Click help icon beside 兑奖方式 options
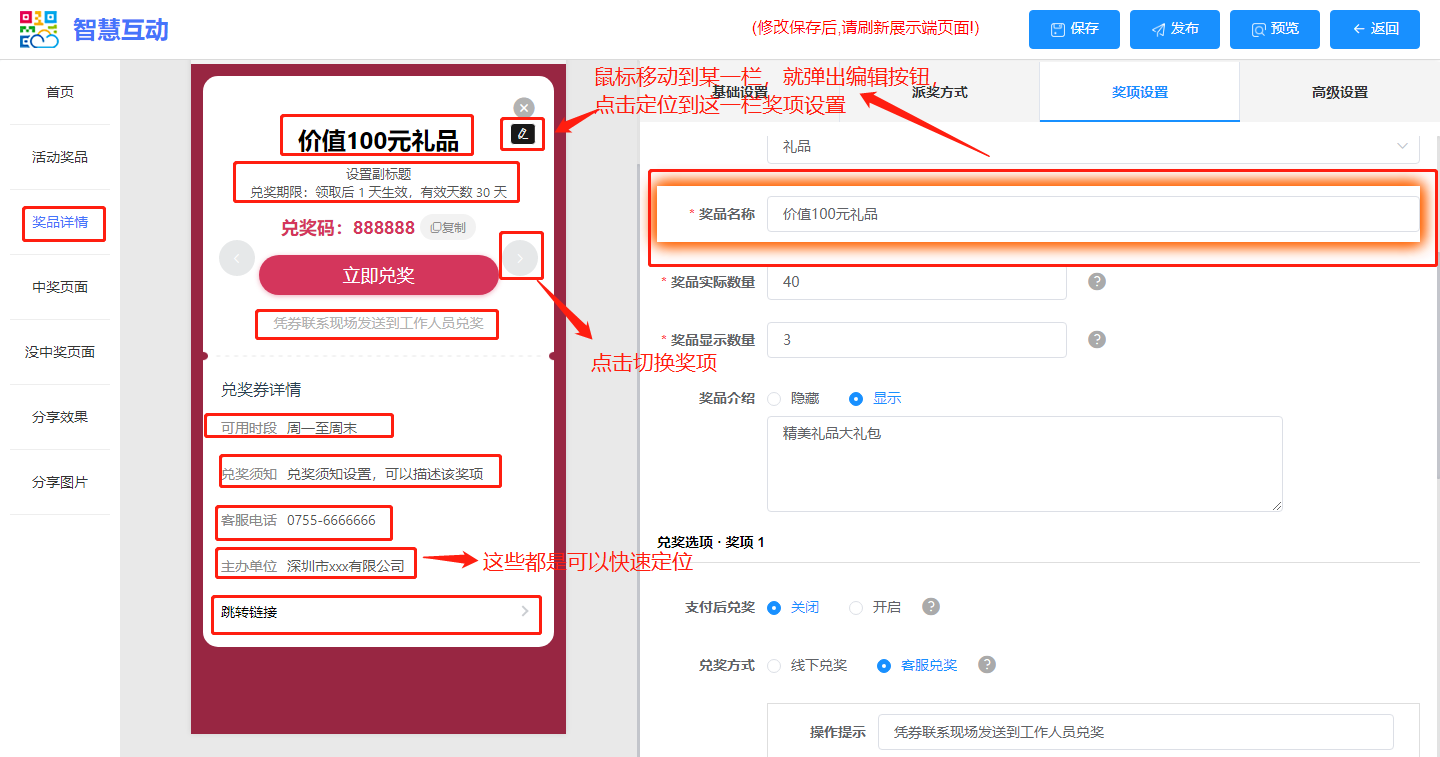The width and height of the screenshot is (1440, 757). click(987, 665)
